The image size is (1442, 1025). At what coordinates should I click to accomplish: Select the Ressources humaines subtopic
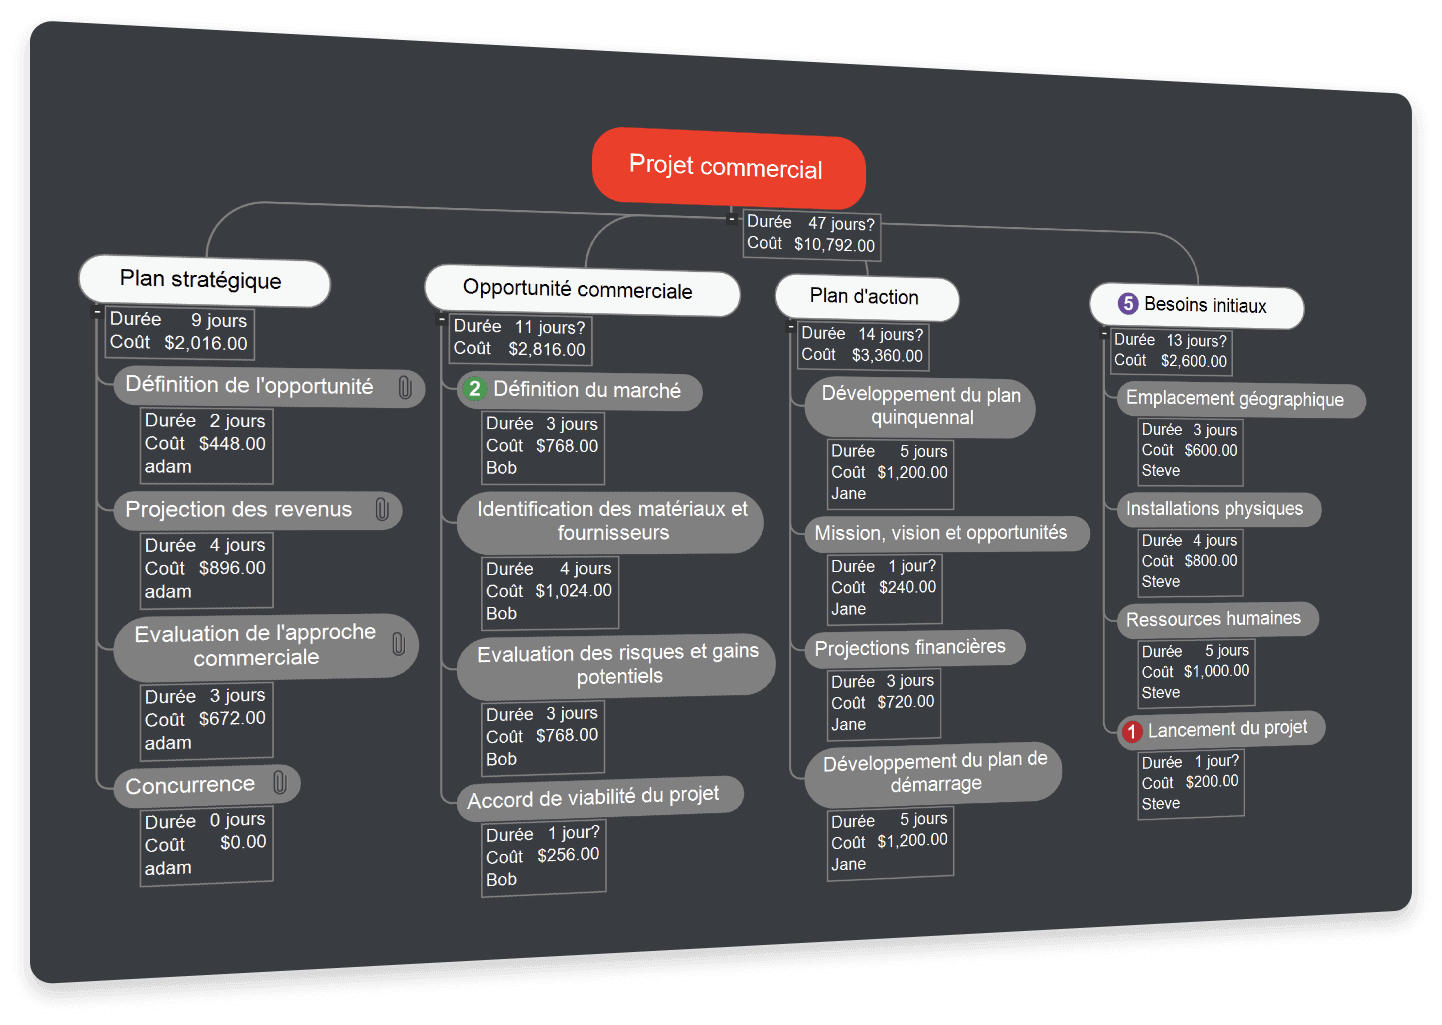(1217, 620)
